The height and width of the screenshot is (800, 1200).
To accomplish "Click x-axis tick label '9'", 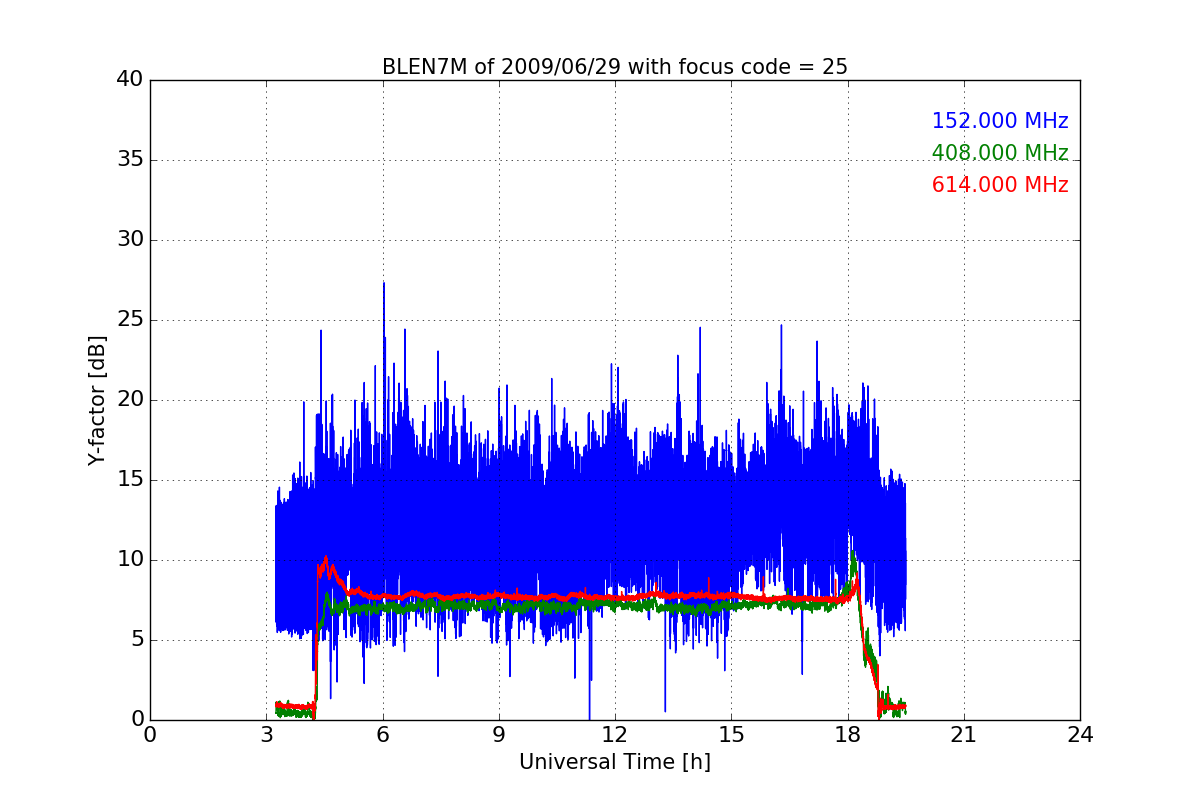I will [x=499, y=735].
